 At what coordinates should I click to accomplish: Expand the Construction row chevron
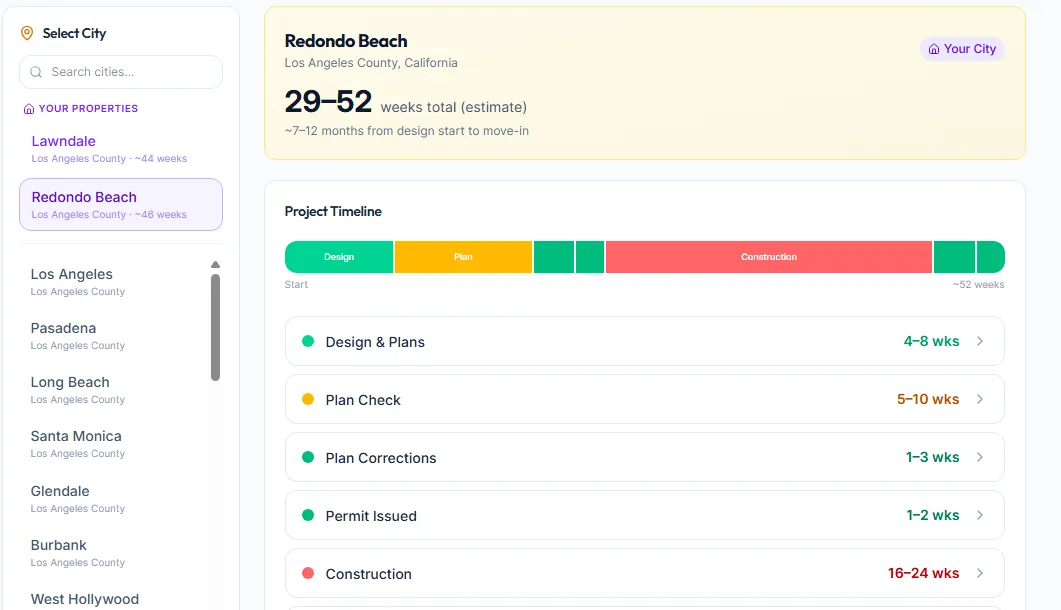[980, 573]
